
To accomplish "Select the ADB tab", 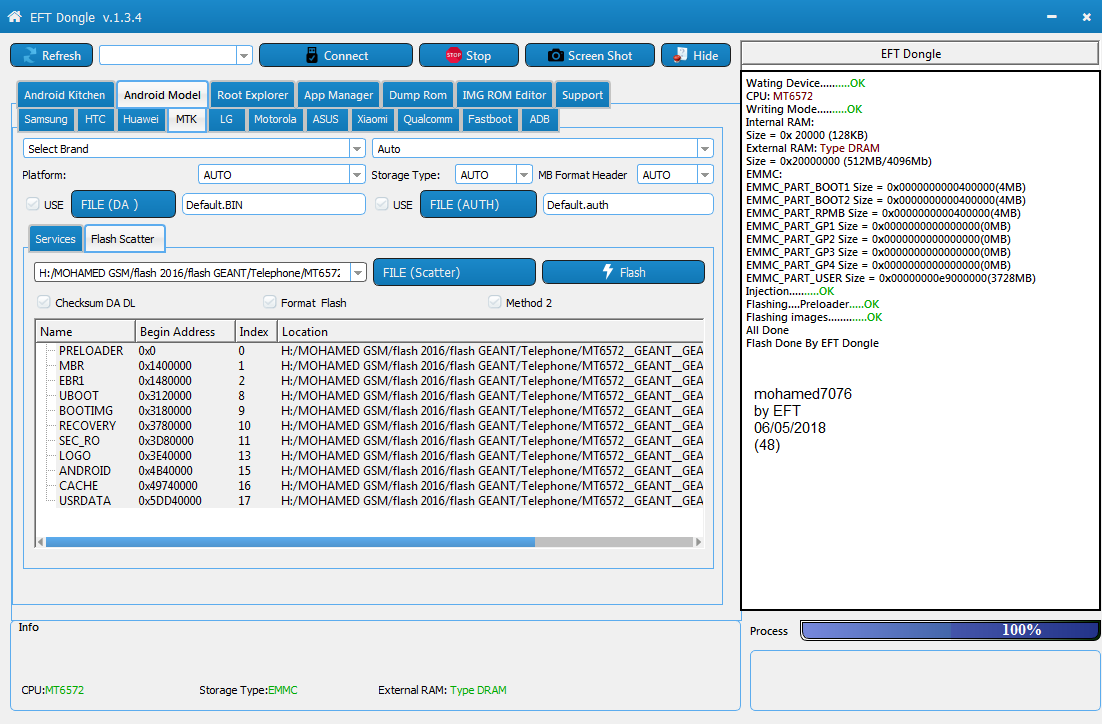I will [540, 119].
